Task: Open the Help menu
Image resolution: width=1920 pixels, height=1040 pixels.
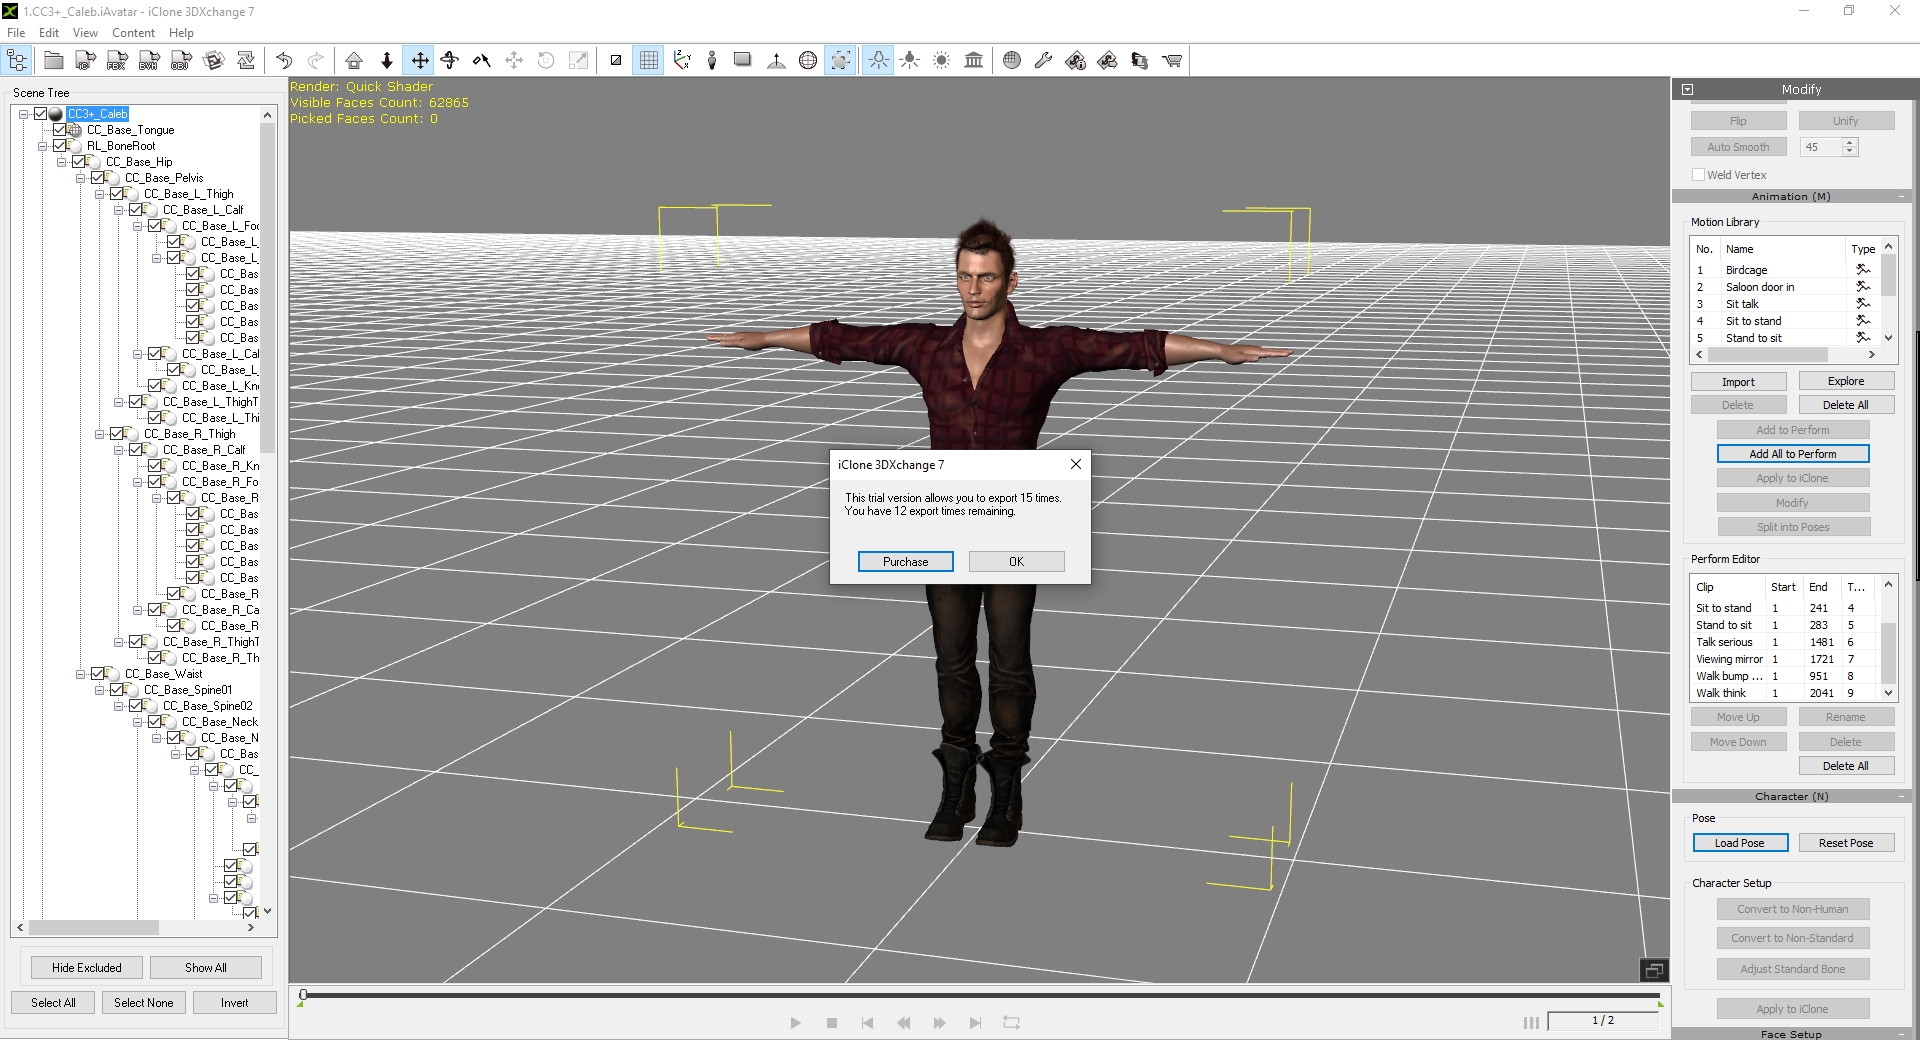Action: point(181,33)
